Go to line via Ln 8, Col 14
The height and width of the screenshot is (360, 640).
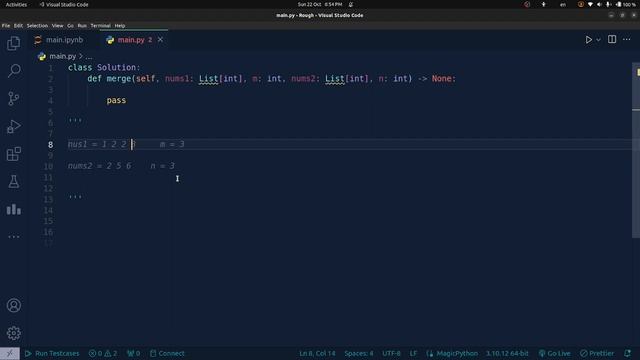[317, 353]
